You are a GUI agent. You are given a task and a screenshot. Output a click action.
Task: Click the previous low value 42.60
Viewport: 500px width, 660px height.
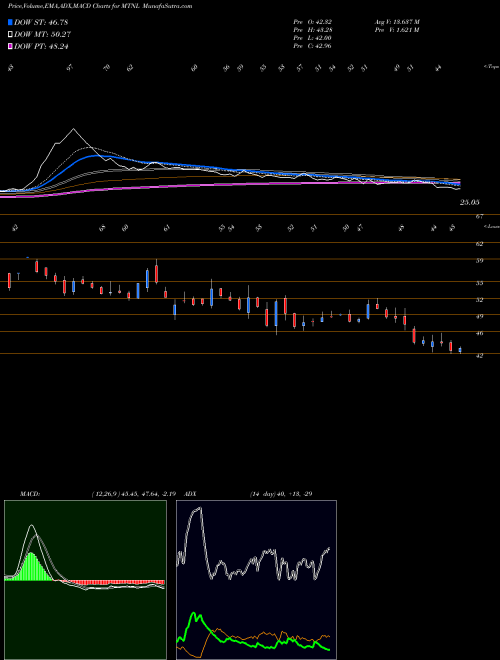323,38
